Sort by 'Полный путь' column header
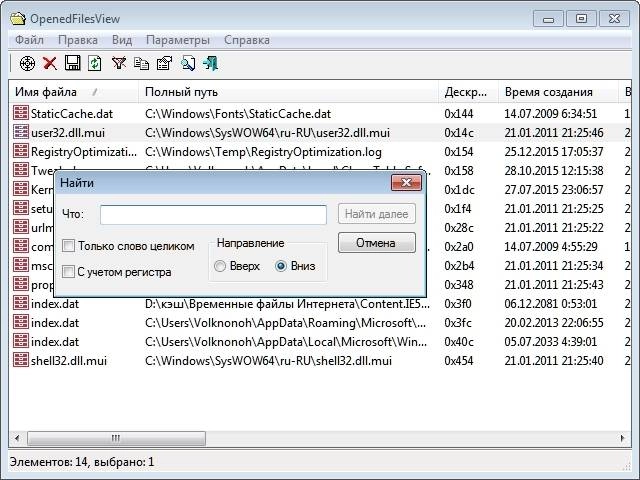The image size is (640, 480). pos(288,92)
